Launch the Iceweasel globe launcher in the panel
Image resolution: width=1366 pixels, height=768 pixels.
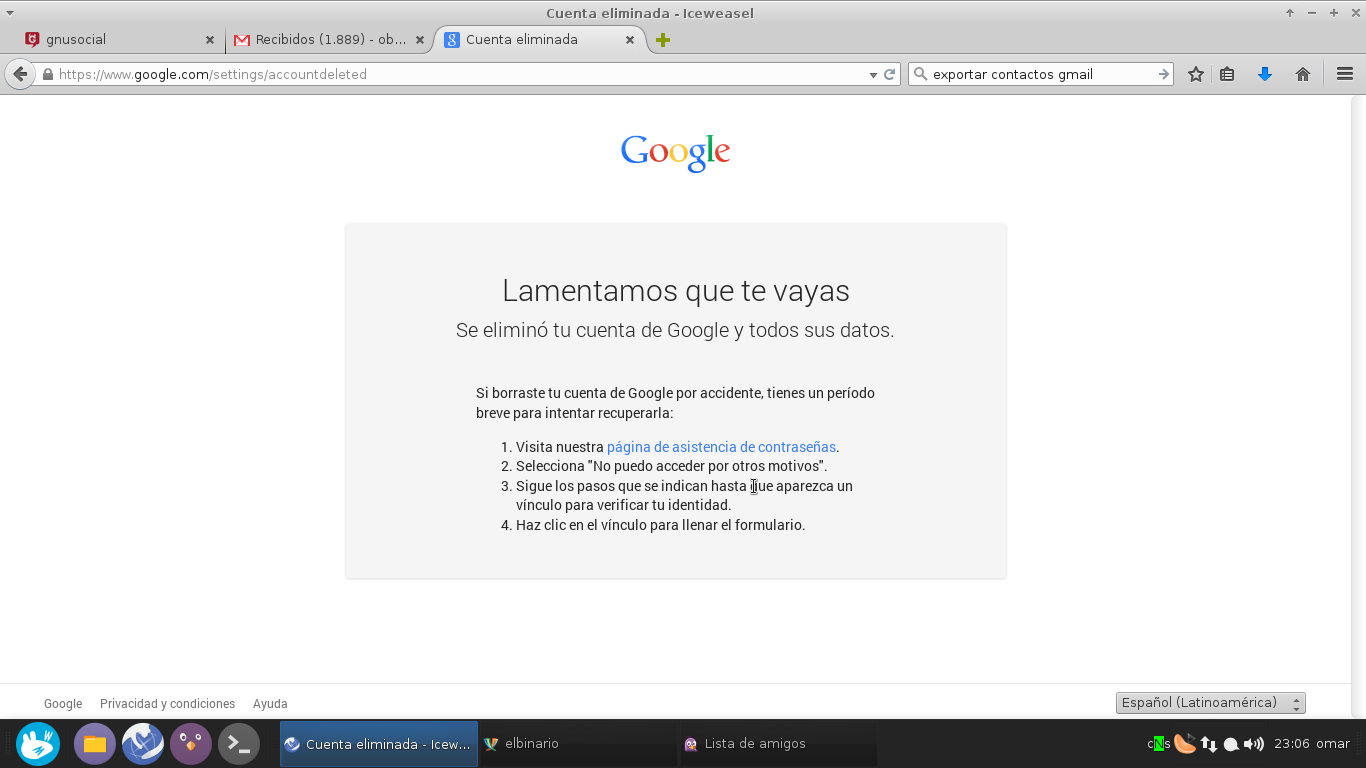pos(143,744)
